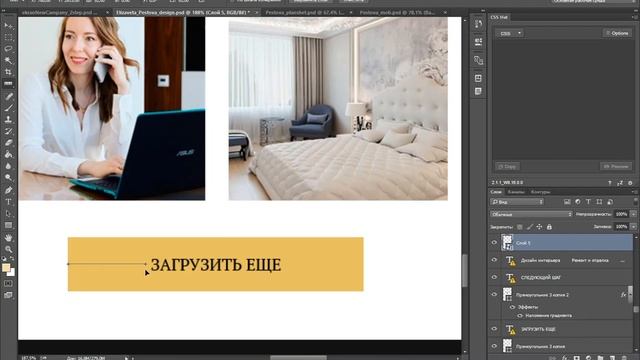Viewport: 640px width, 360px height.
Task: Select the Pen tool
Action: pyautogui.click(x=8, y=190)
